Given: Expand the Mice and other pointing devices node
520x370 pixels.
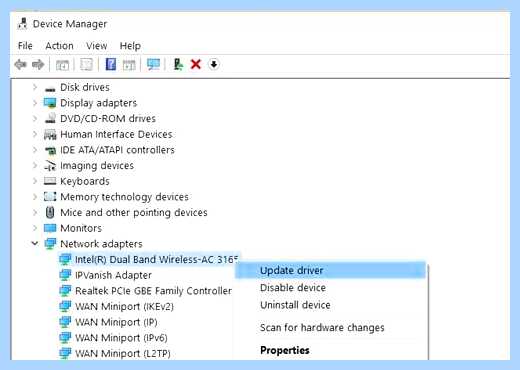Looking at the screenshot, I should point(35,212).
